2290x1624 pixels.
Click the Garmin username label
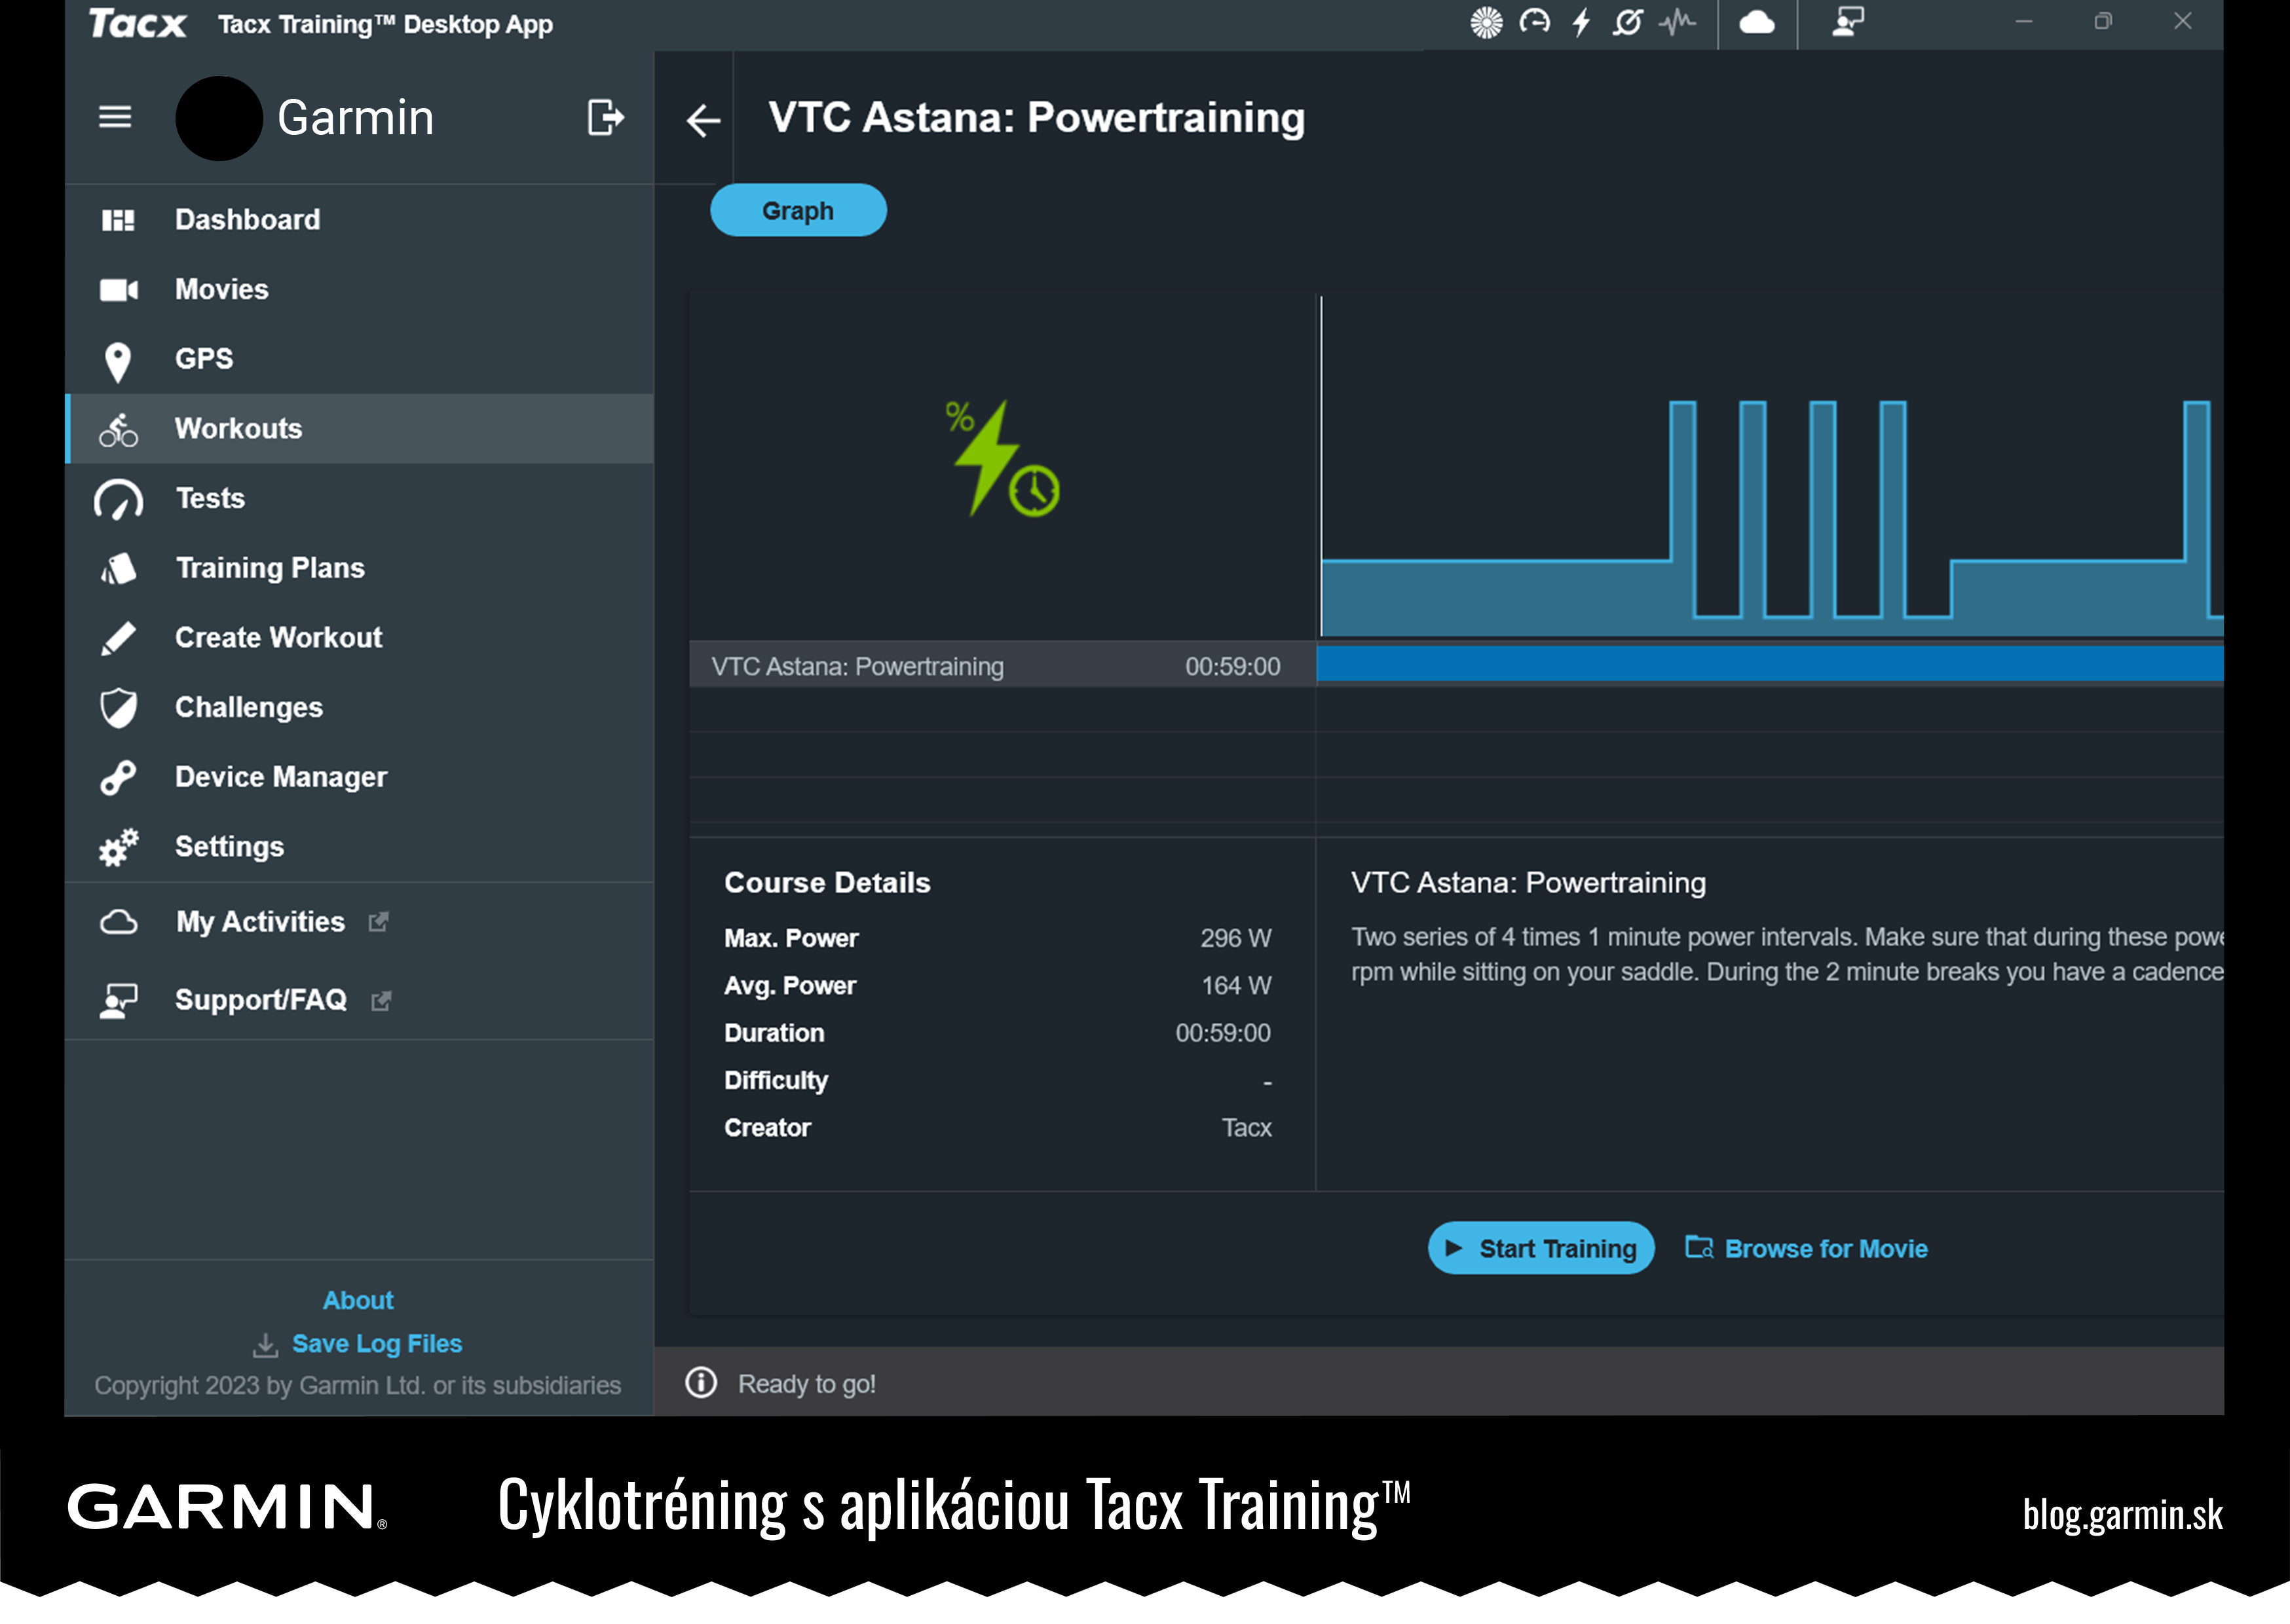(355, 118)
